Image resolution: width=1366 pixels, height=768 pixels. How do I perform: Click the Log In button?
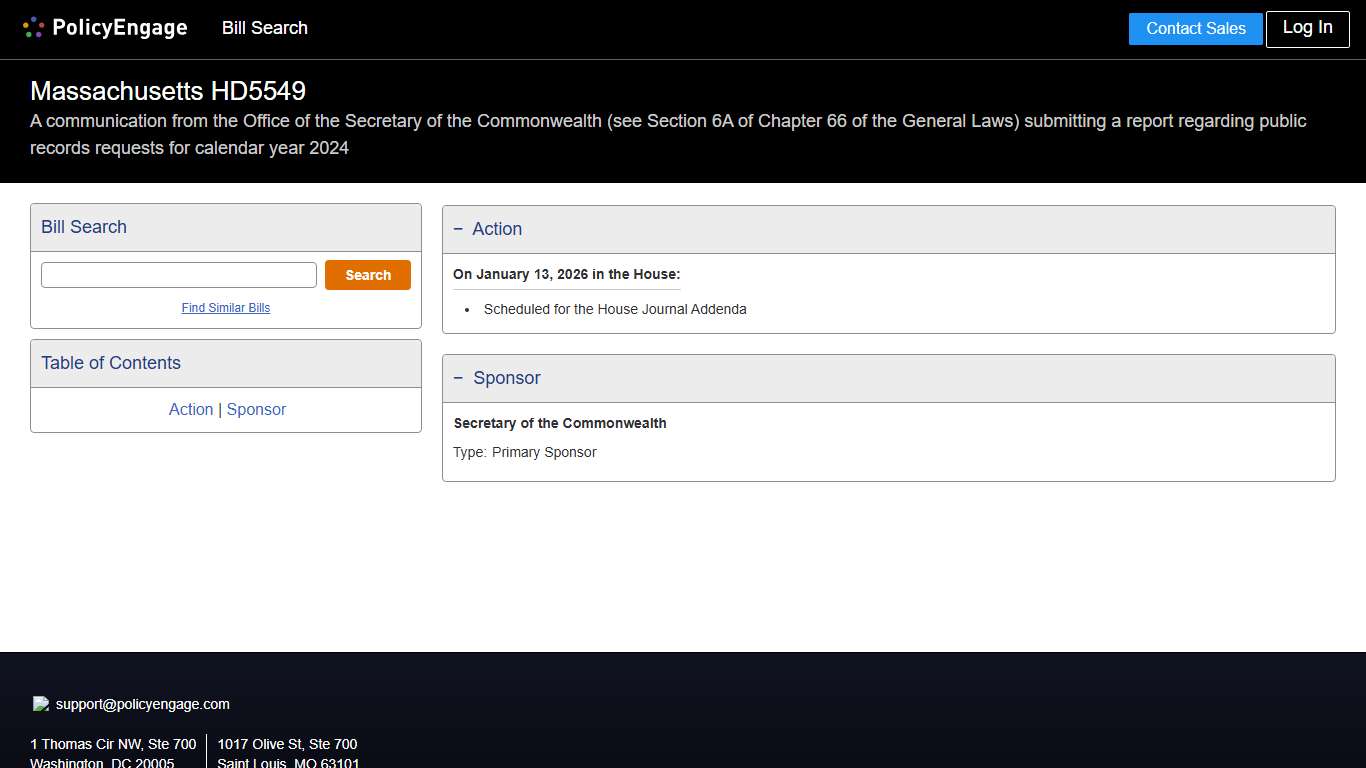tap(1307, 29)
